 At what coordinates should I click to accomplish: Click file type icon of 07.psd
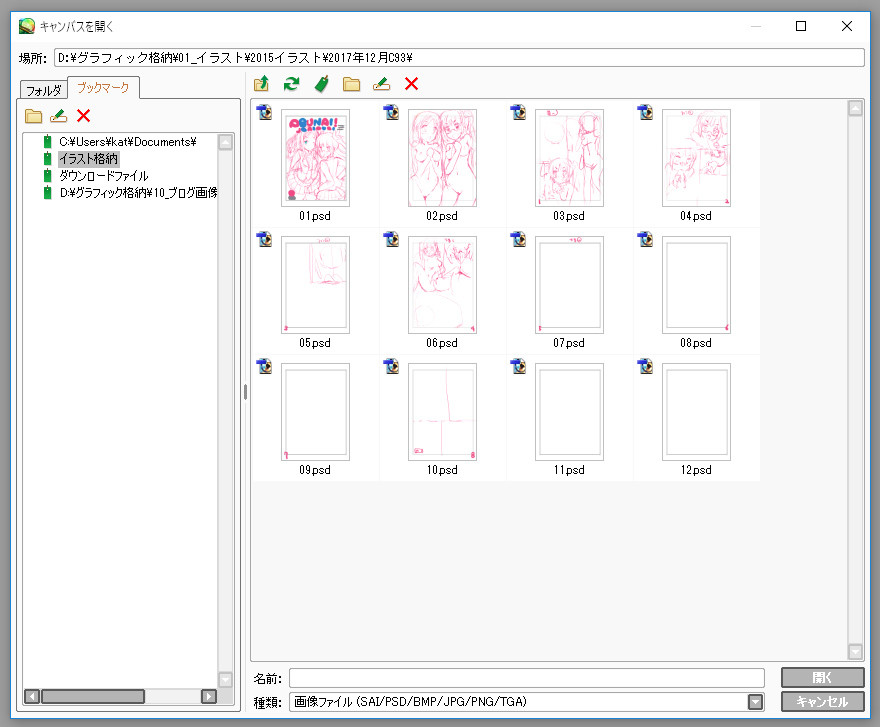(x=518, y=239)
